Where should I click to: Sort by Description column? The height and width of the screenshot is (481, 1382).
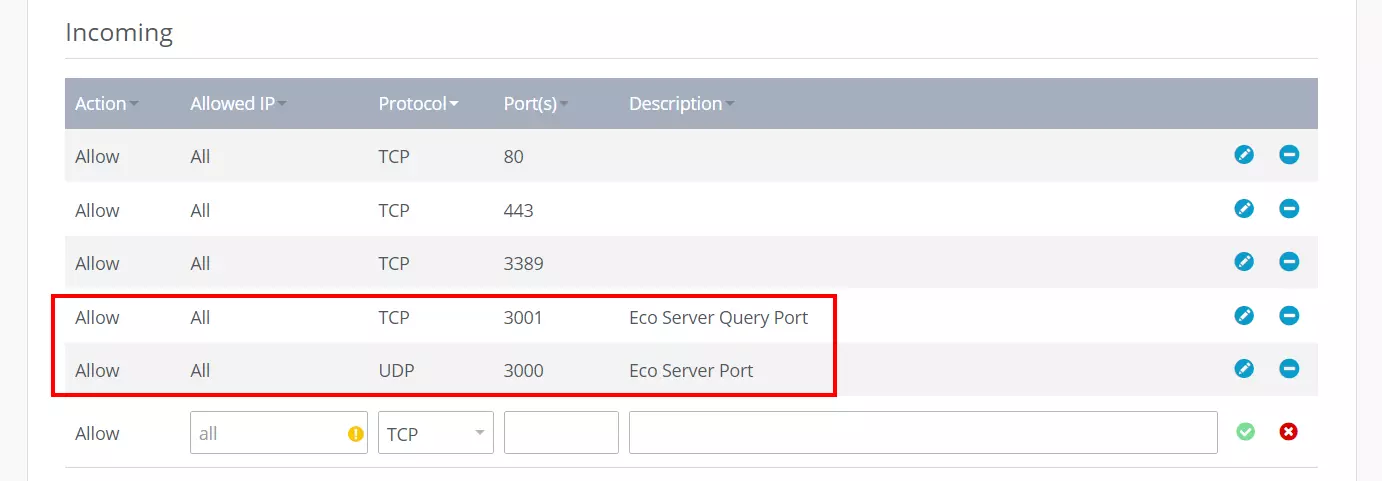681,104
